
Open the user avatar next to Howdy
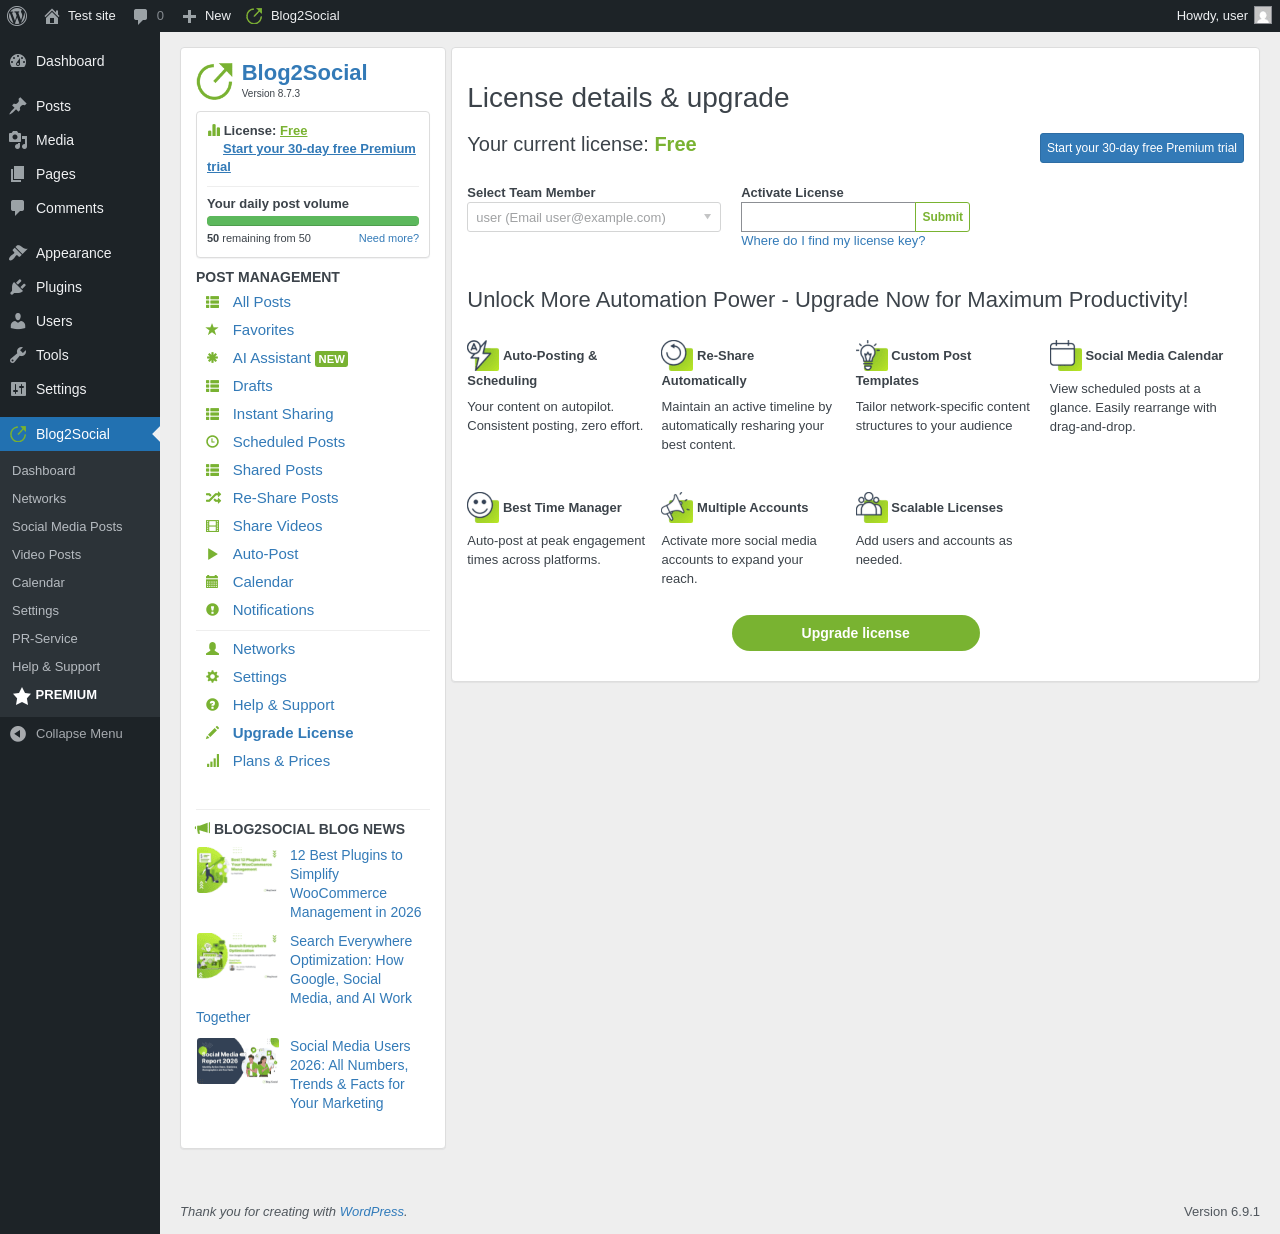click(x=1263, y=16)
